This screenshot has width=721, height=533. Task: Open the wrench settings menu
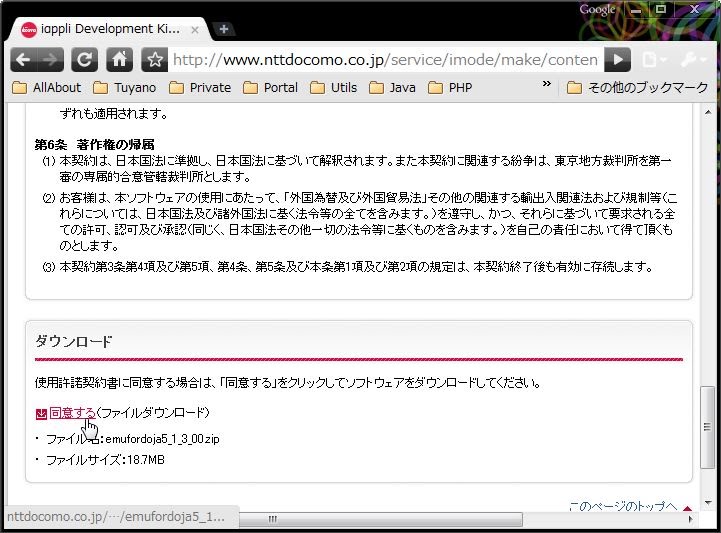(693, 60)
